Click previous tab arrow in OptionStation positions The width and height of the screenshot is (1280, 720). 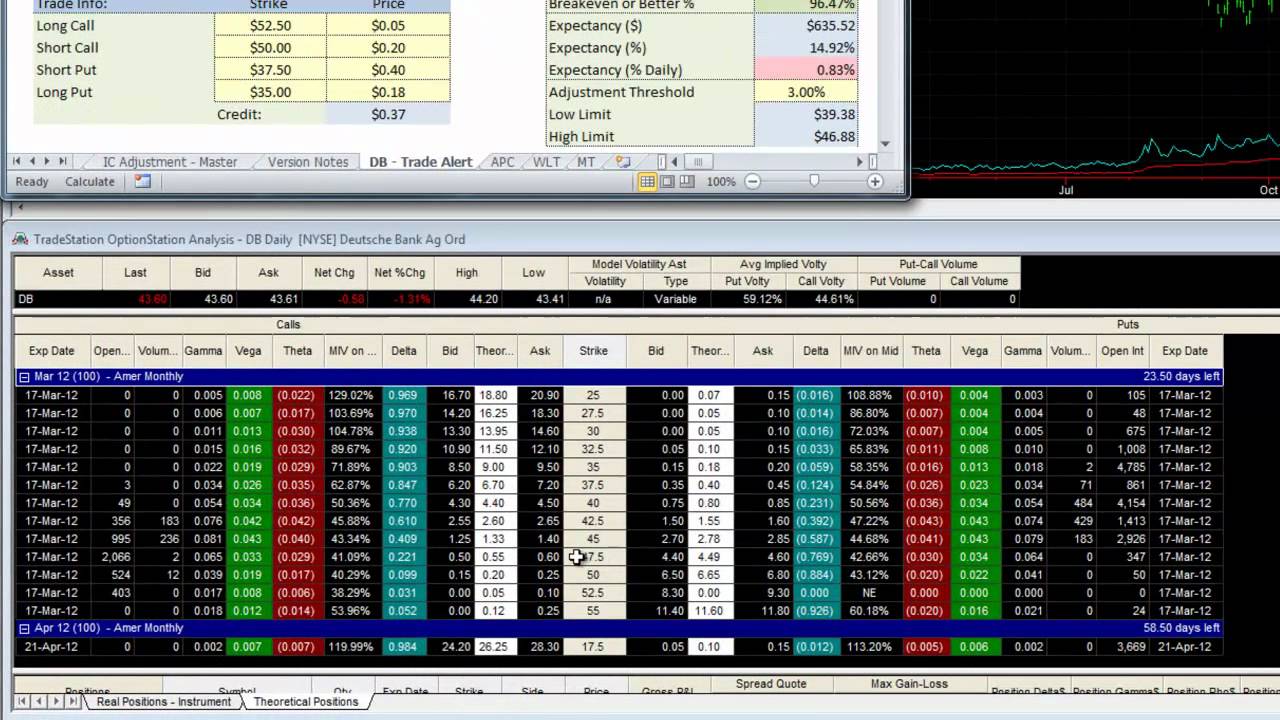point(37,701)
